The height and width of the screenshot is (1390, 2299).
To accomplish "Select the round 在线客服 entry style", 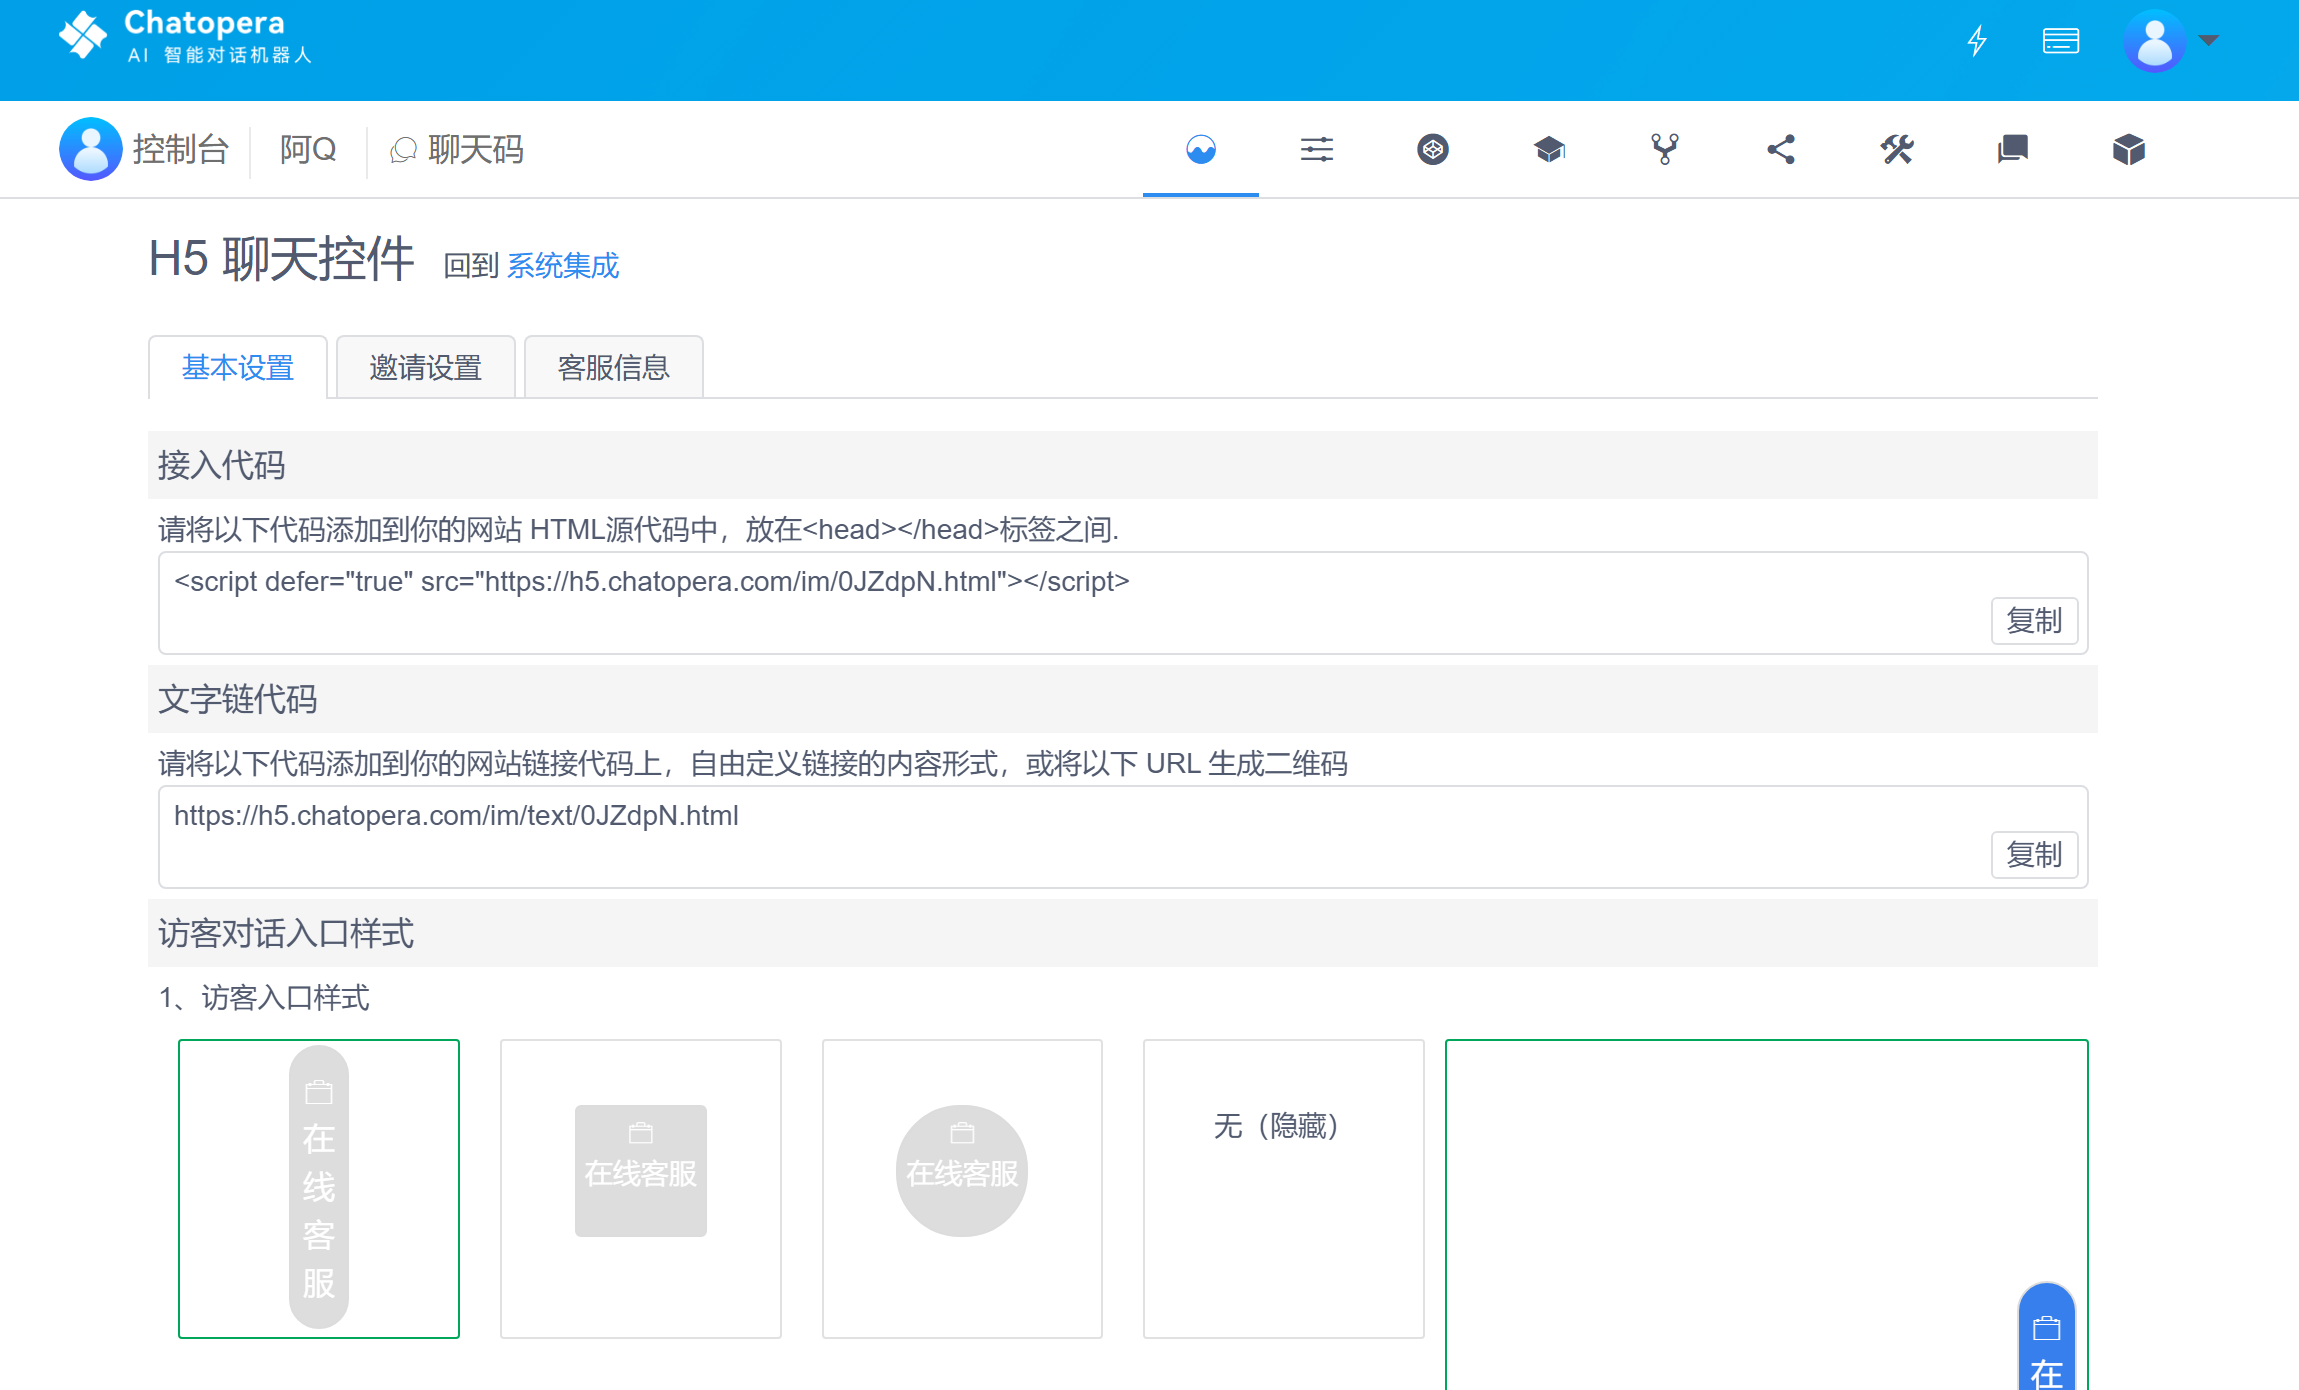I will point(962,1188).
